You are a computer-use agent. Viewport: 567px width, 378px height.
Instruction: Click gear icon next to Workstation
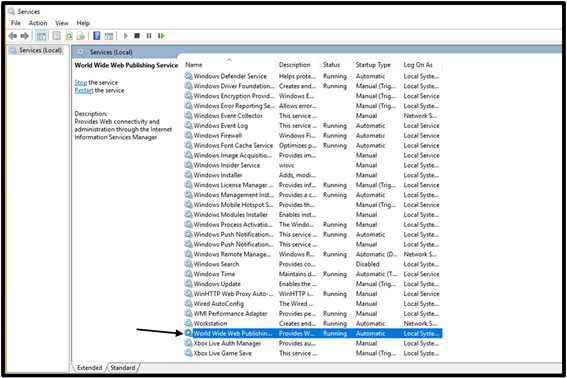[188, 323]
